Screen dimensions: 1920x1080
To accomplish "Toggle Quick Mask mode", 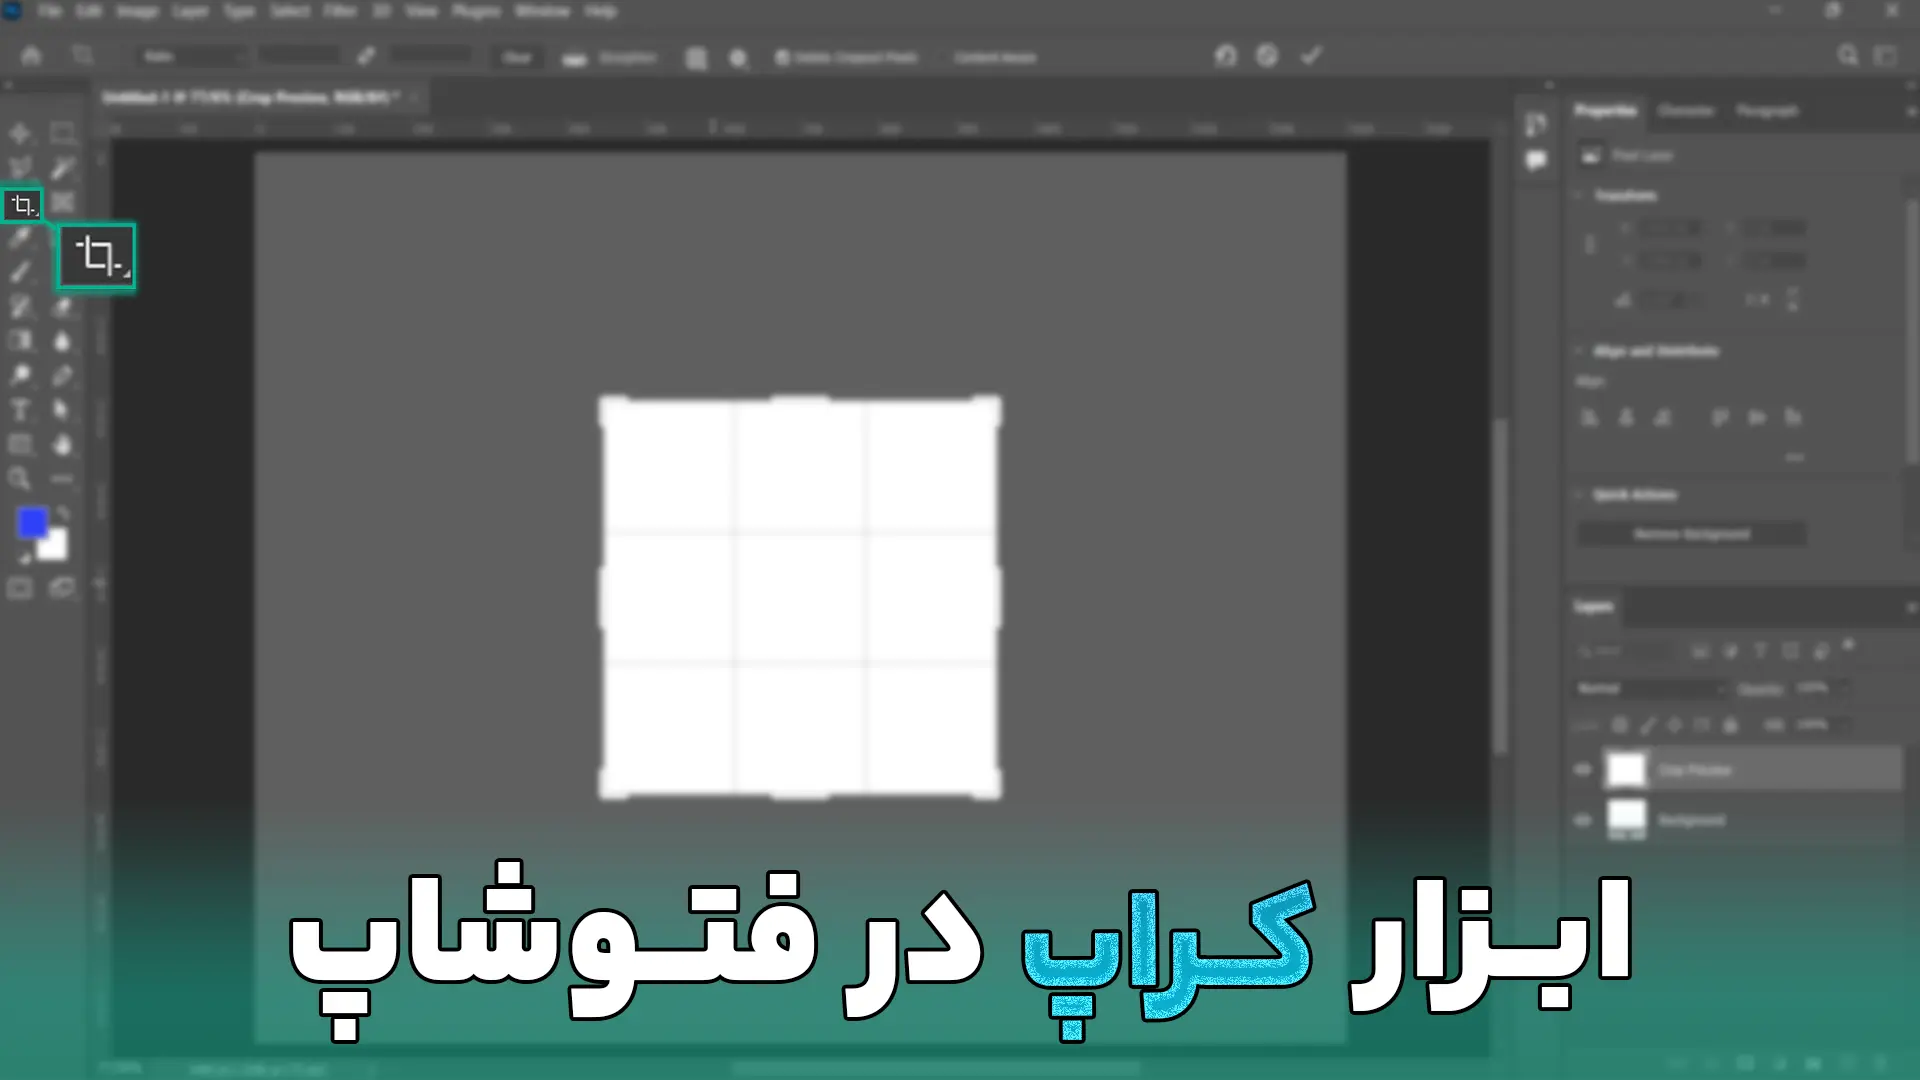I will point(20,588).
